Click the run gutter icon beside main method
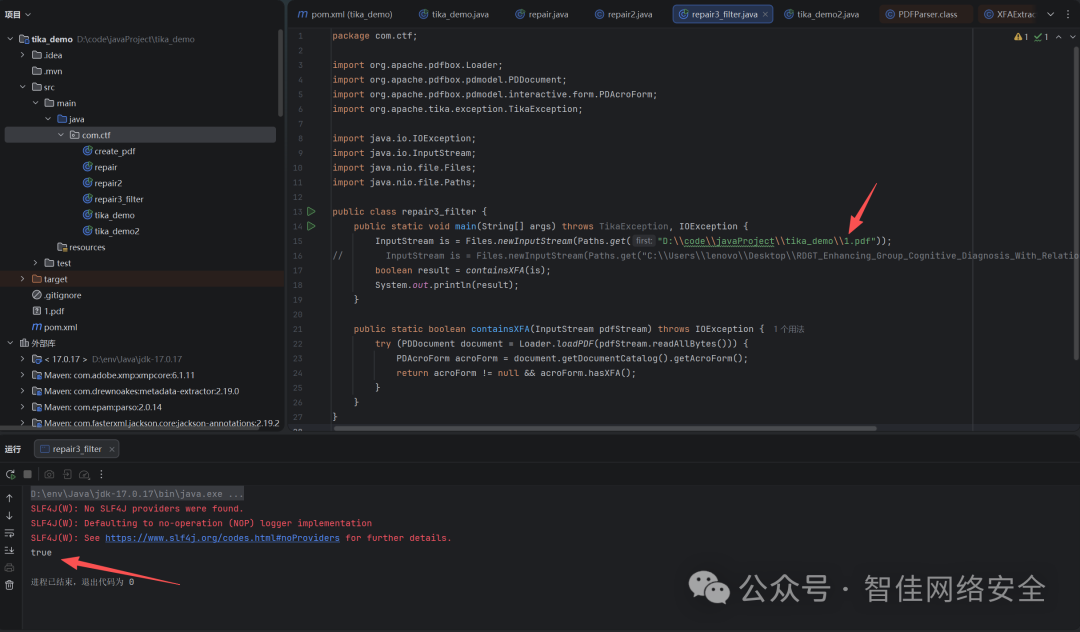This screenshot has height=632, width=1080. coord(311,226)
